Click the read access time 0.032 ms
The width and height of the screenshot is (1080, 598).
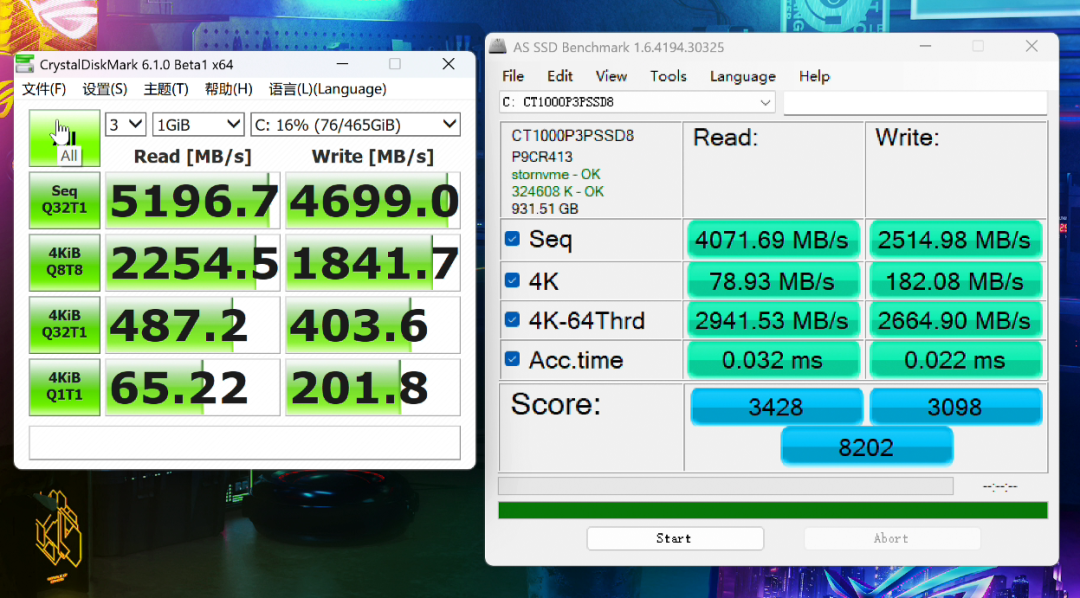point(773,360)
